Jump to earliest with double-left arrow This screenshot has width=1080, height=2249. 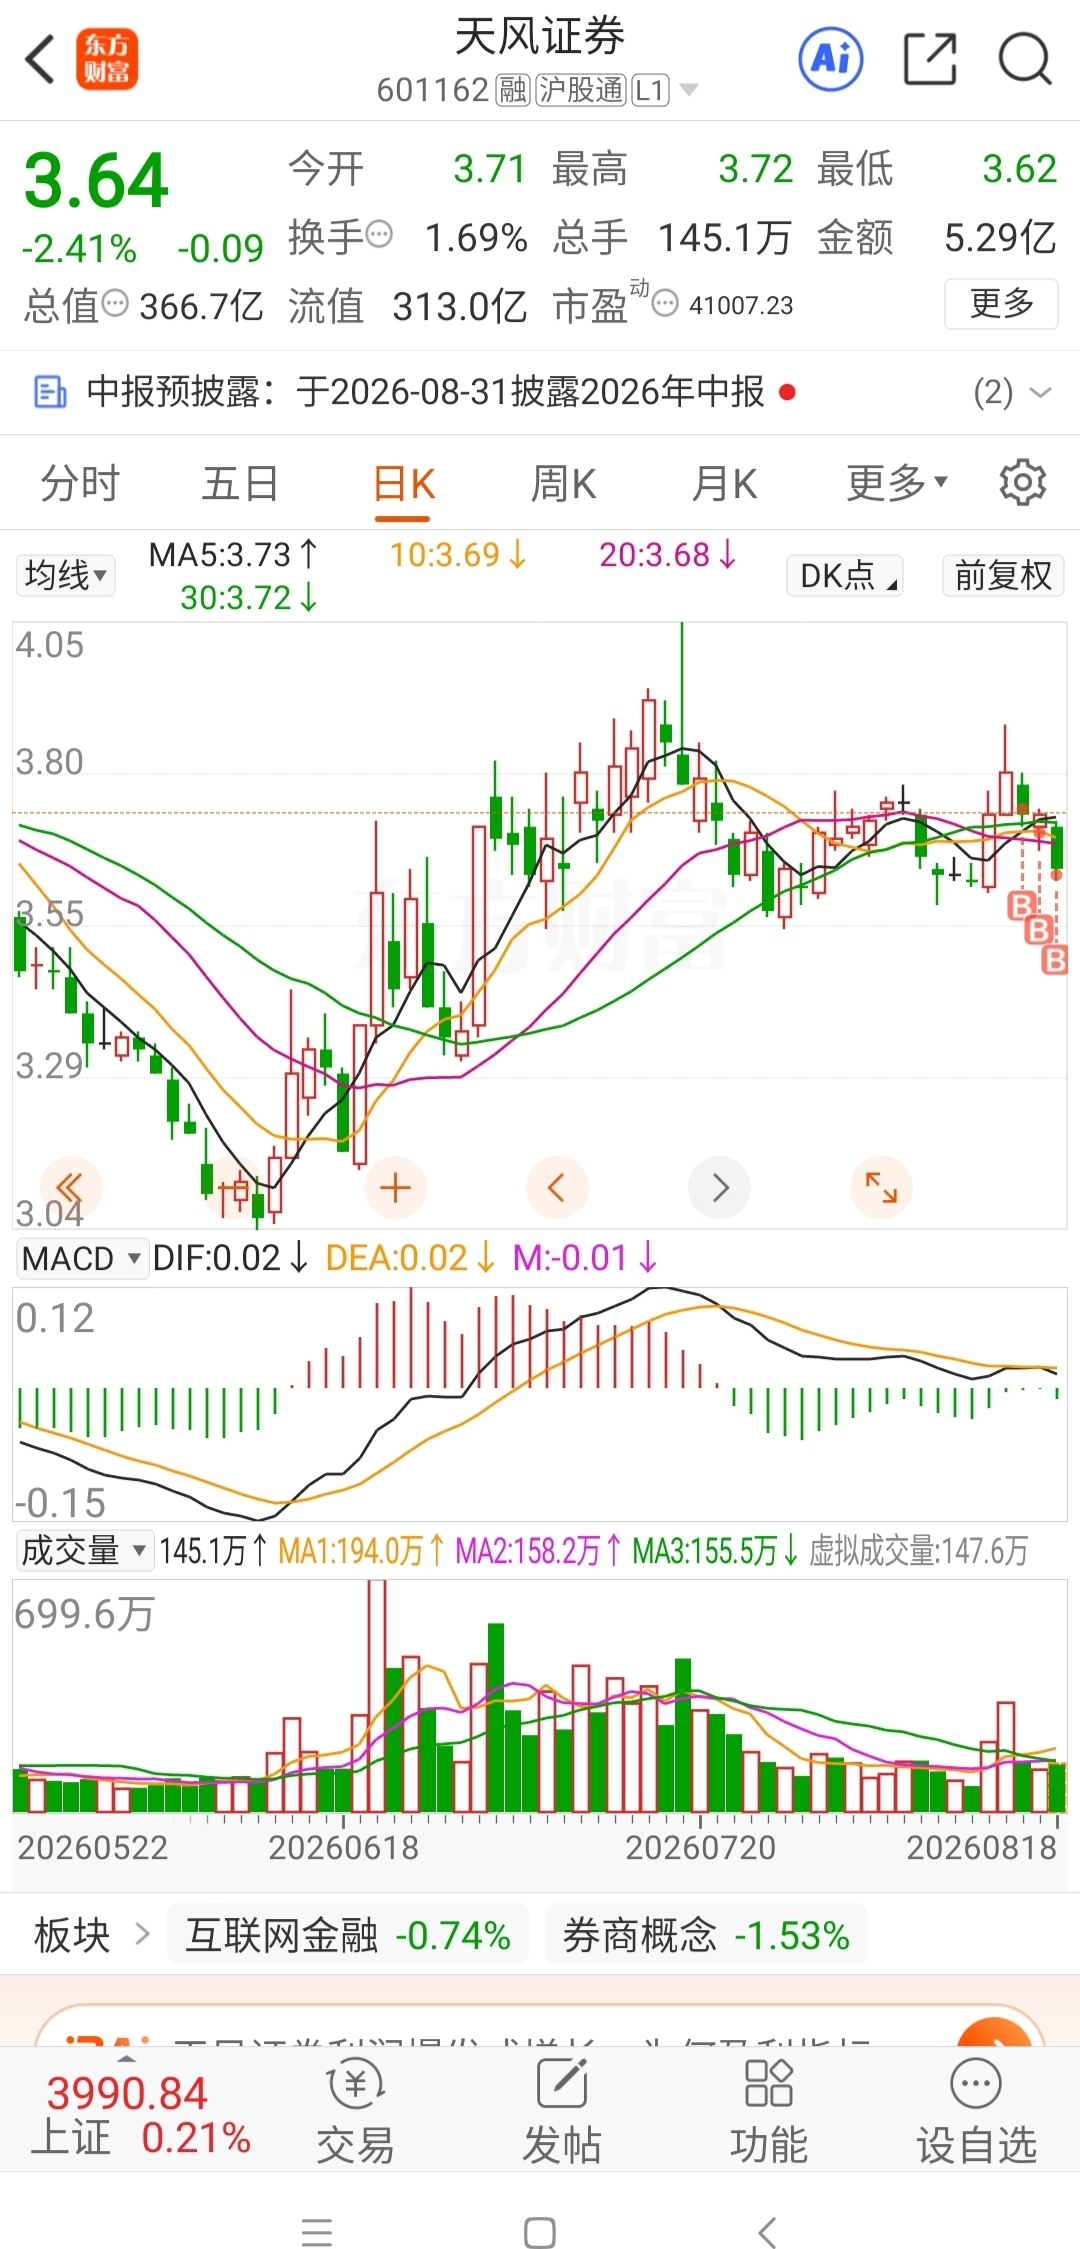tap(70, 1188)
